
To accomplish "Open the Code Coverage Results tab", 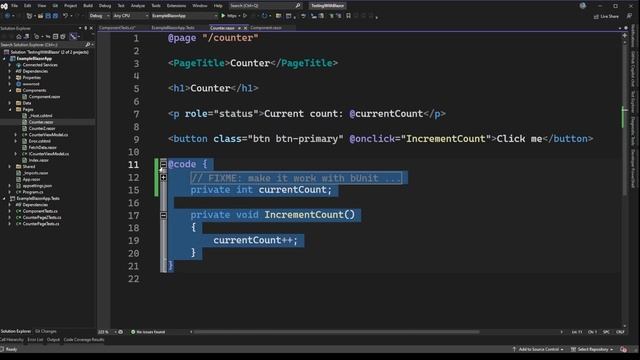I will [x=84, y=340].
